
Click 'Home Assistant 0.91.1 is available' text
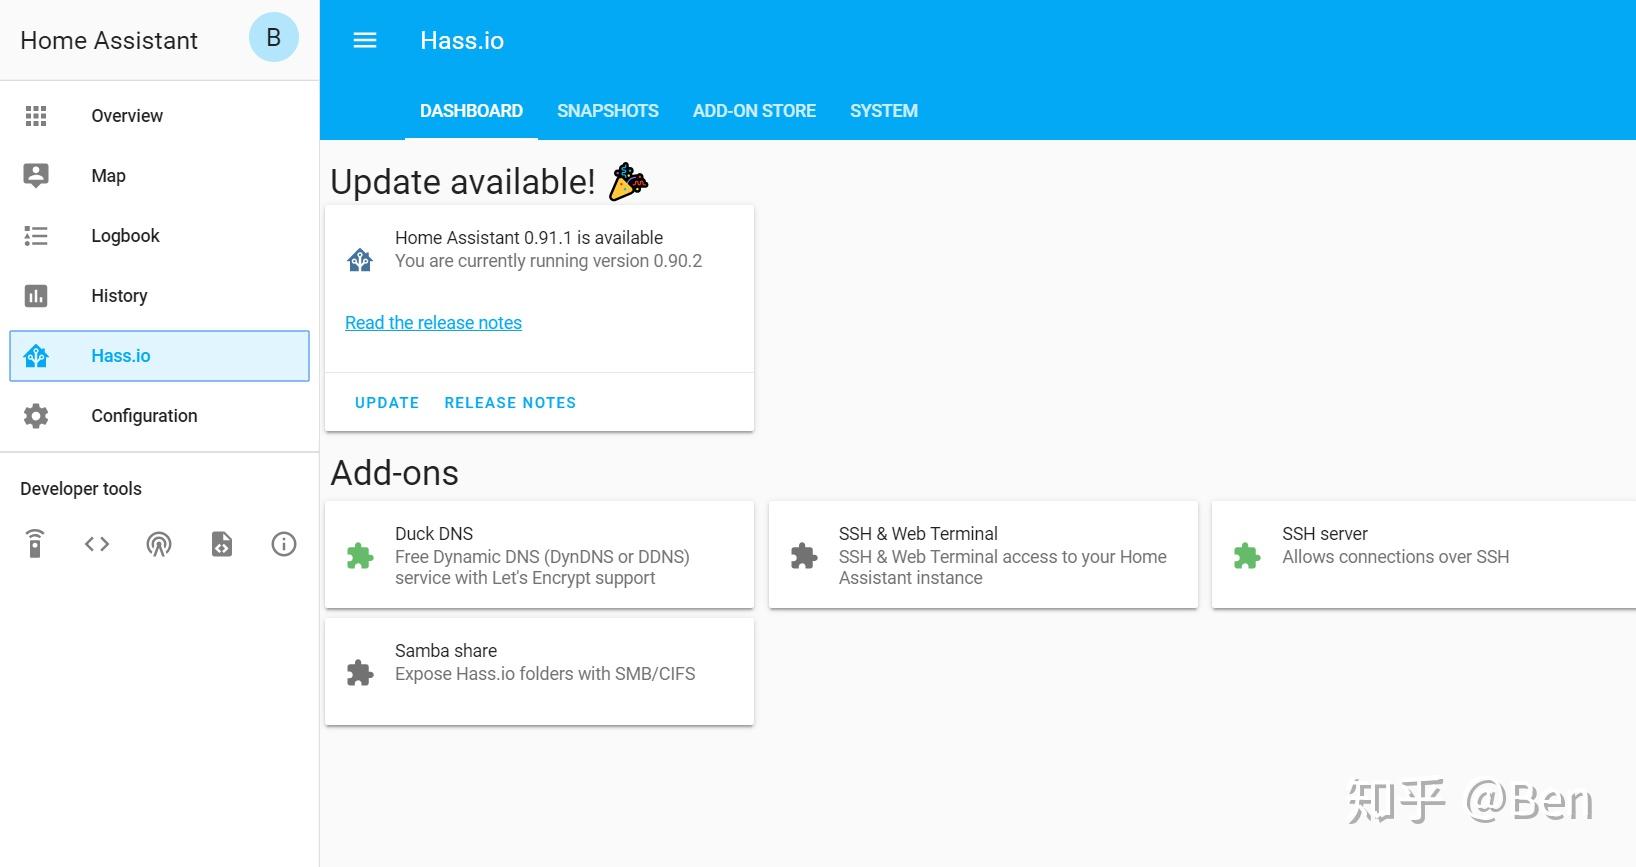click(x=529, y=238)
